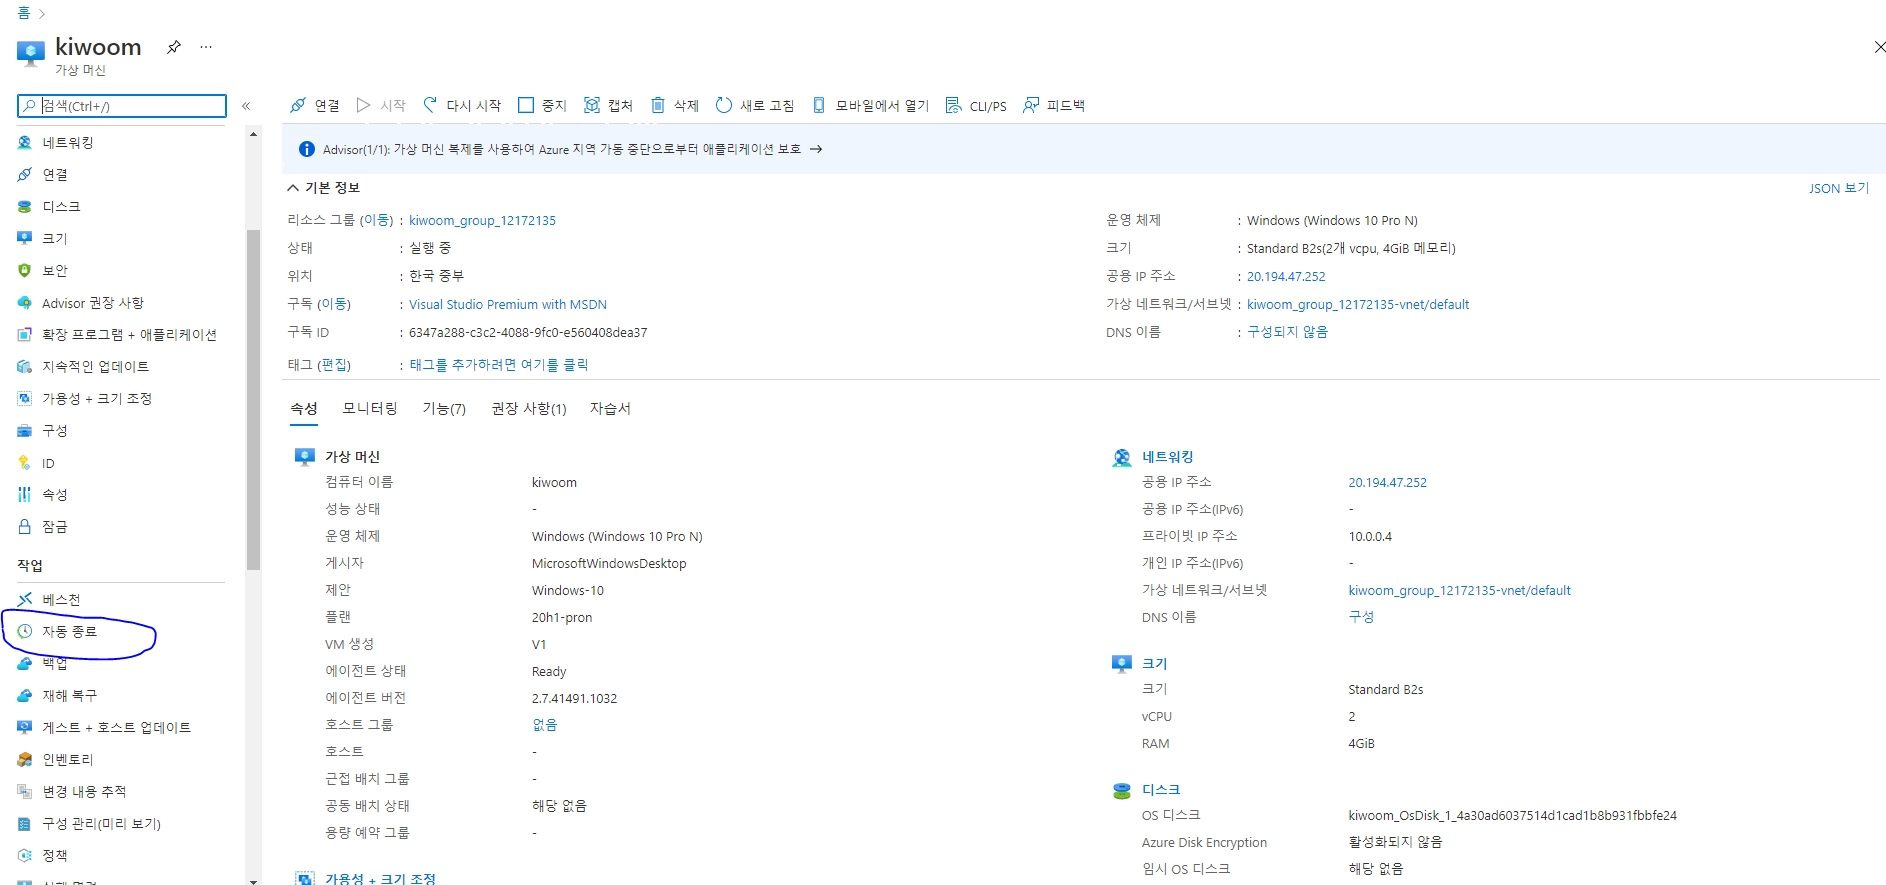Open 지속적인 업데이트 in sidebar
The image size is (1886, 885).
pyautogui.click(x=95, y=366)
